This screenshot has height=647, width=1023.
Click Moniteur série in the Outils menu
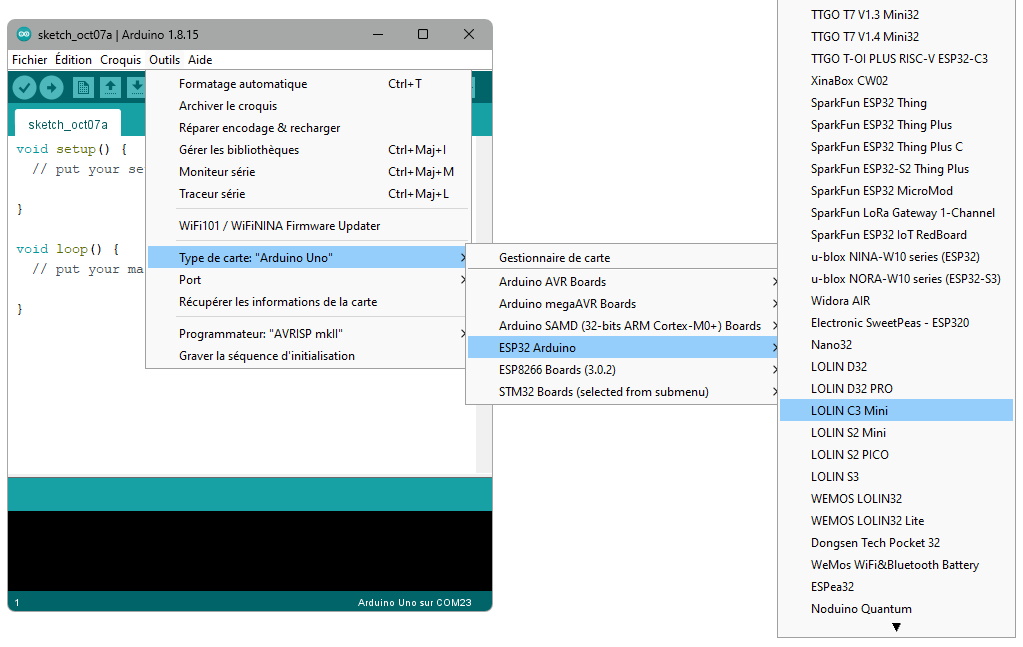click(217, 172)
